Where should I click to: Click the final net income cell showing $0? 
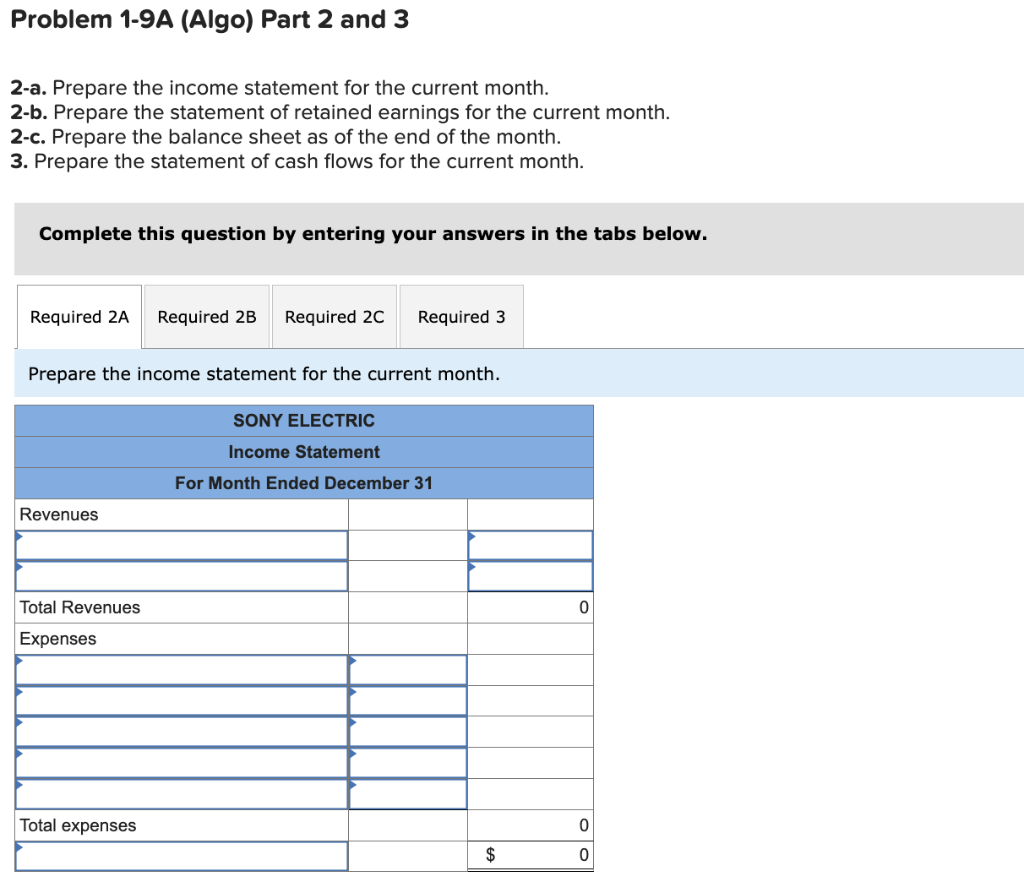pyautogui.click(x=530, y=855)
